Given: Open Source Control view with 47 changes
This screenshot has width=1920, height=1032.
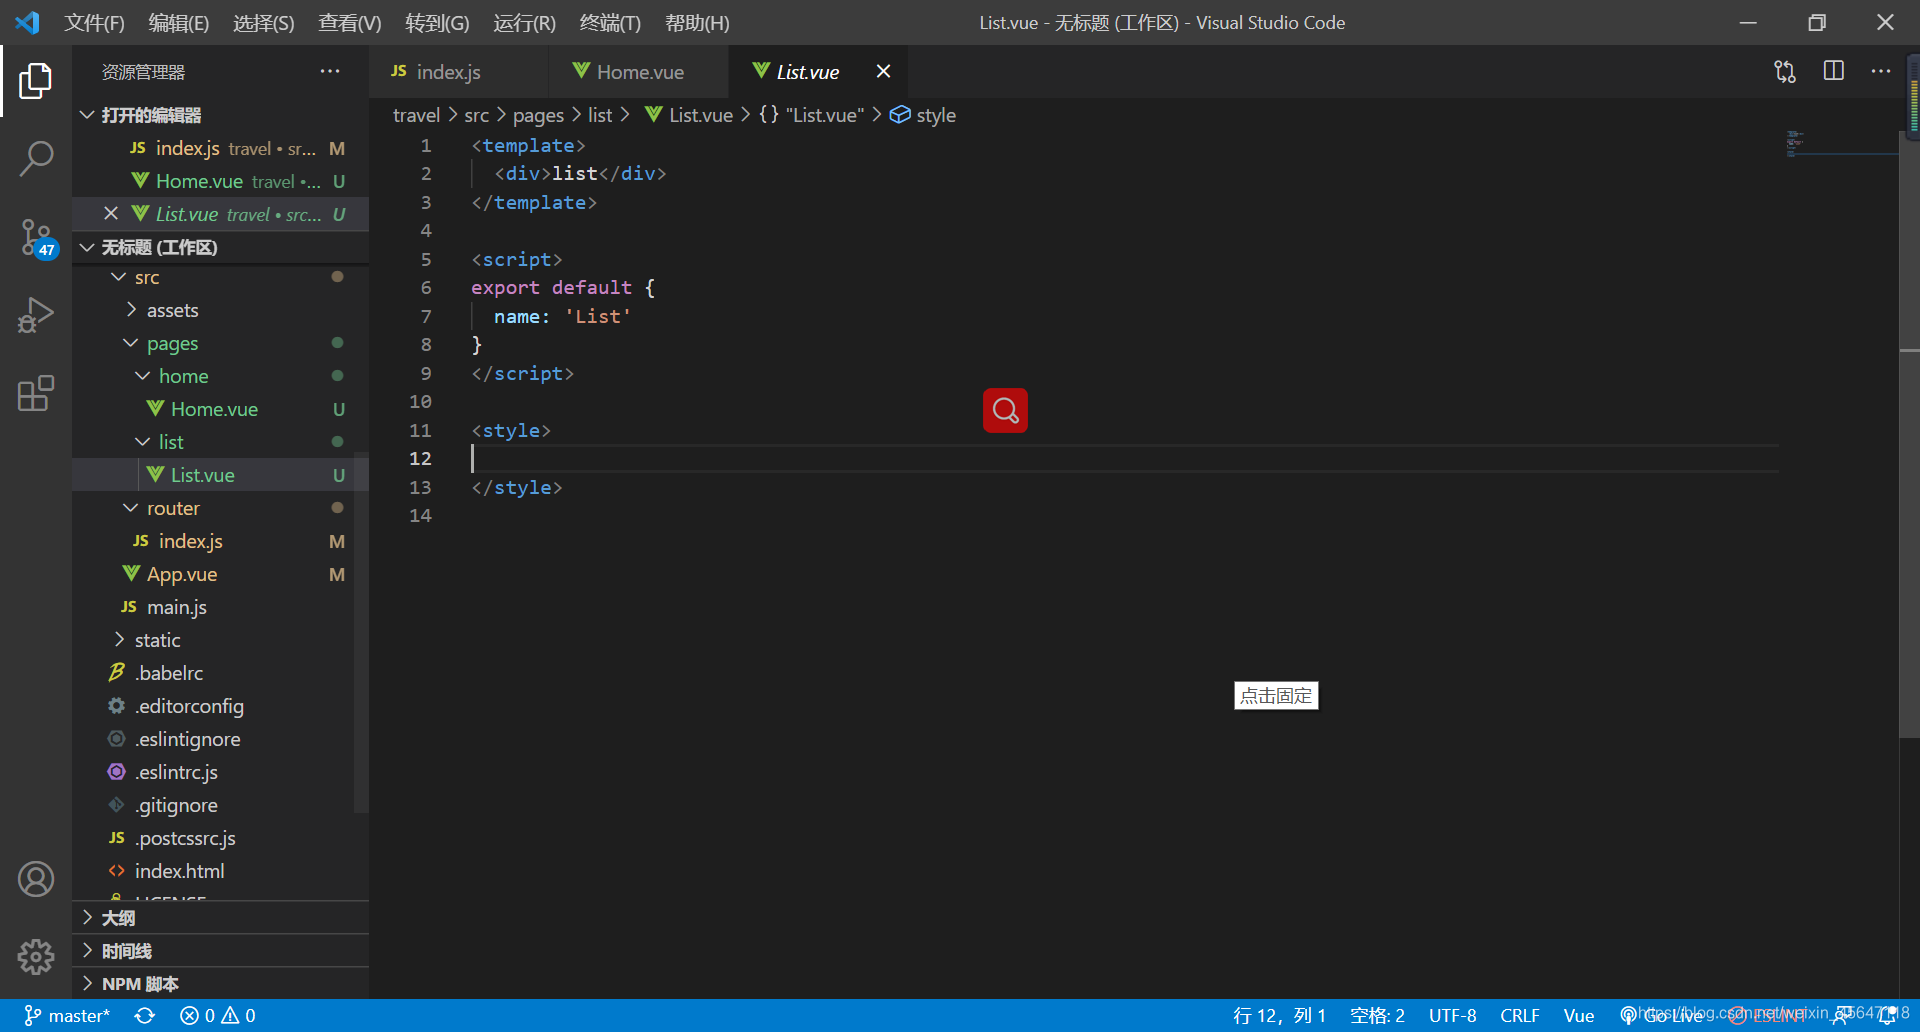Looking at the screenshot, I should coord(36,238).
